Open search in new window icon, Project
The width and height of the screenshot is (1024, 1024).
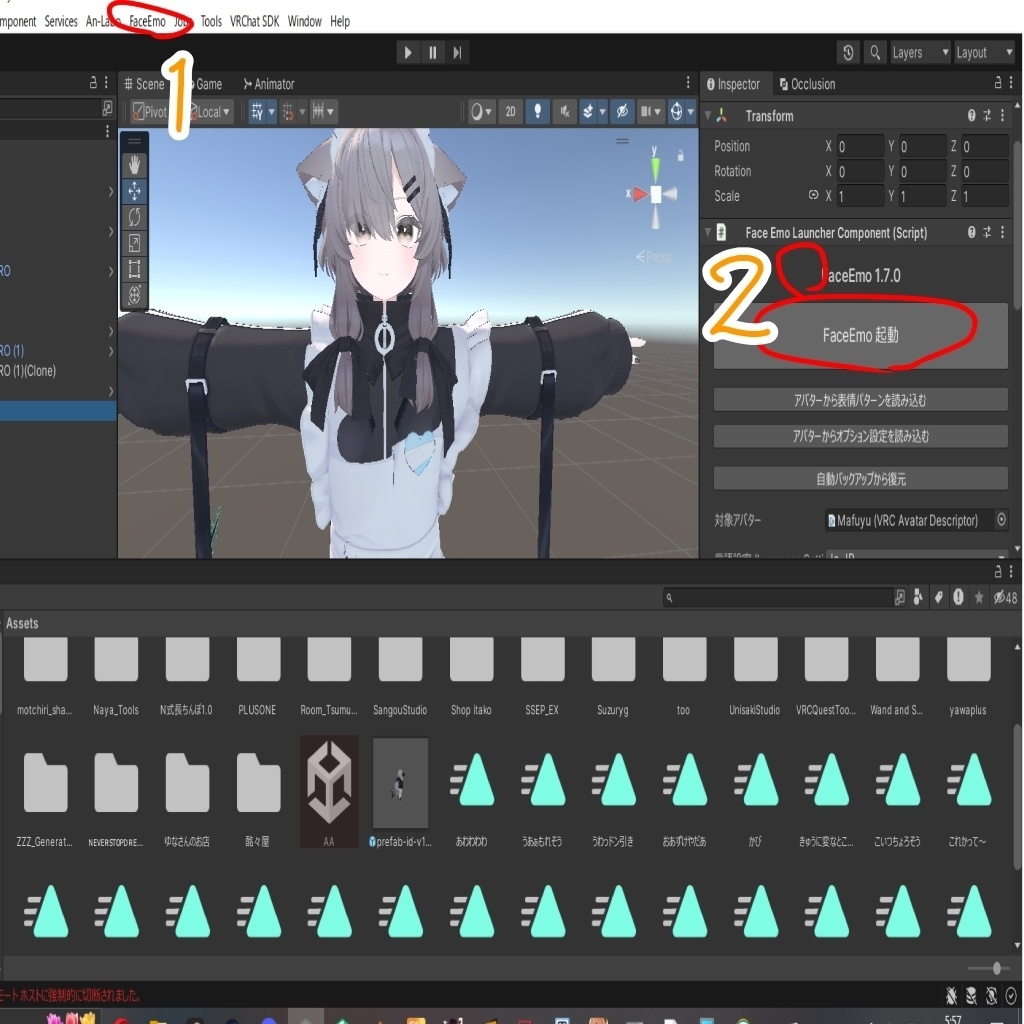coord(899,597)
